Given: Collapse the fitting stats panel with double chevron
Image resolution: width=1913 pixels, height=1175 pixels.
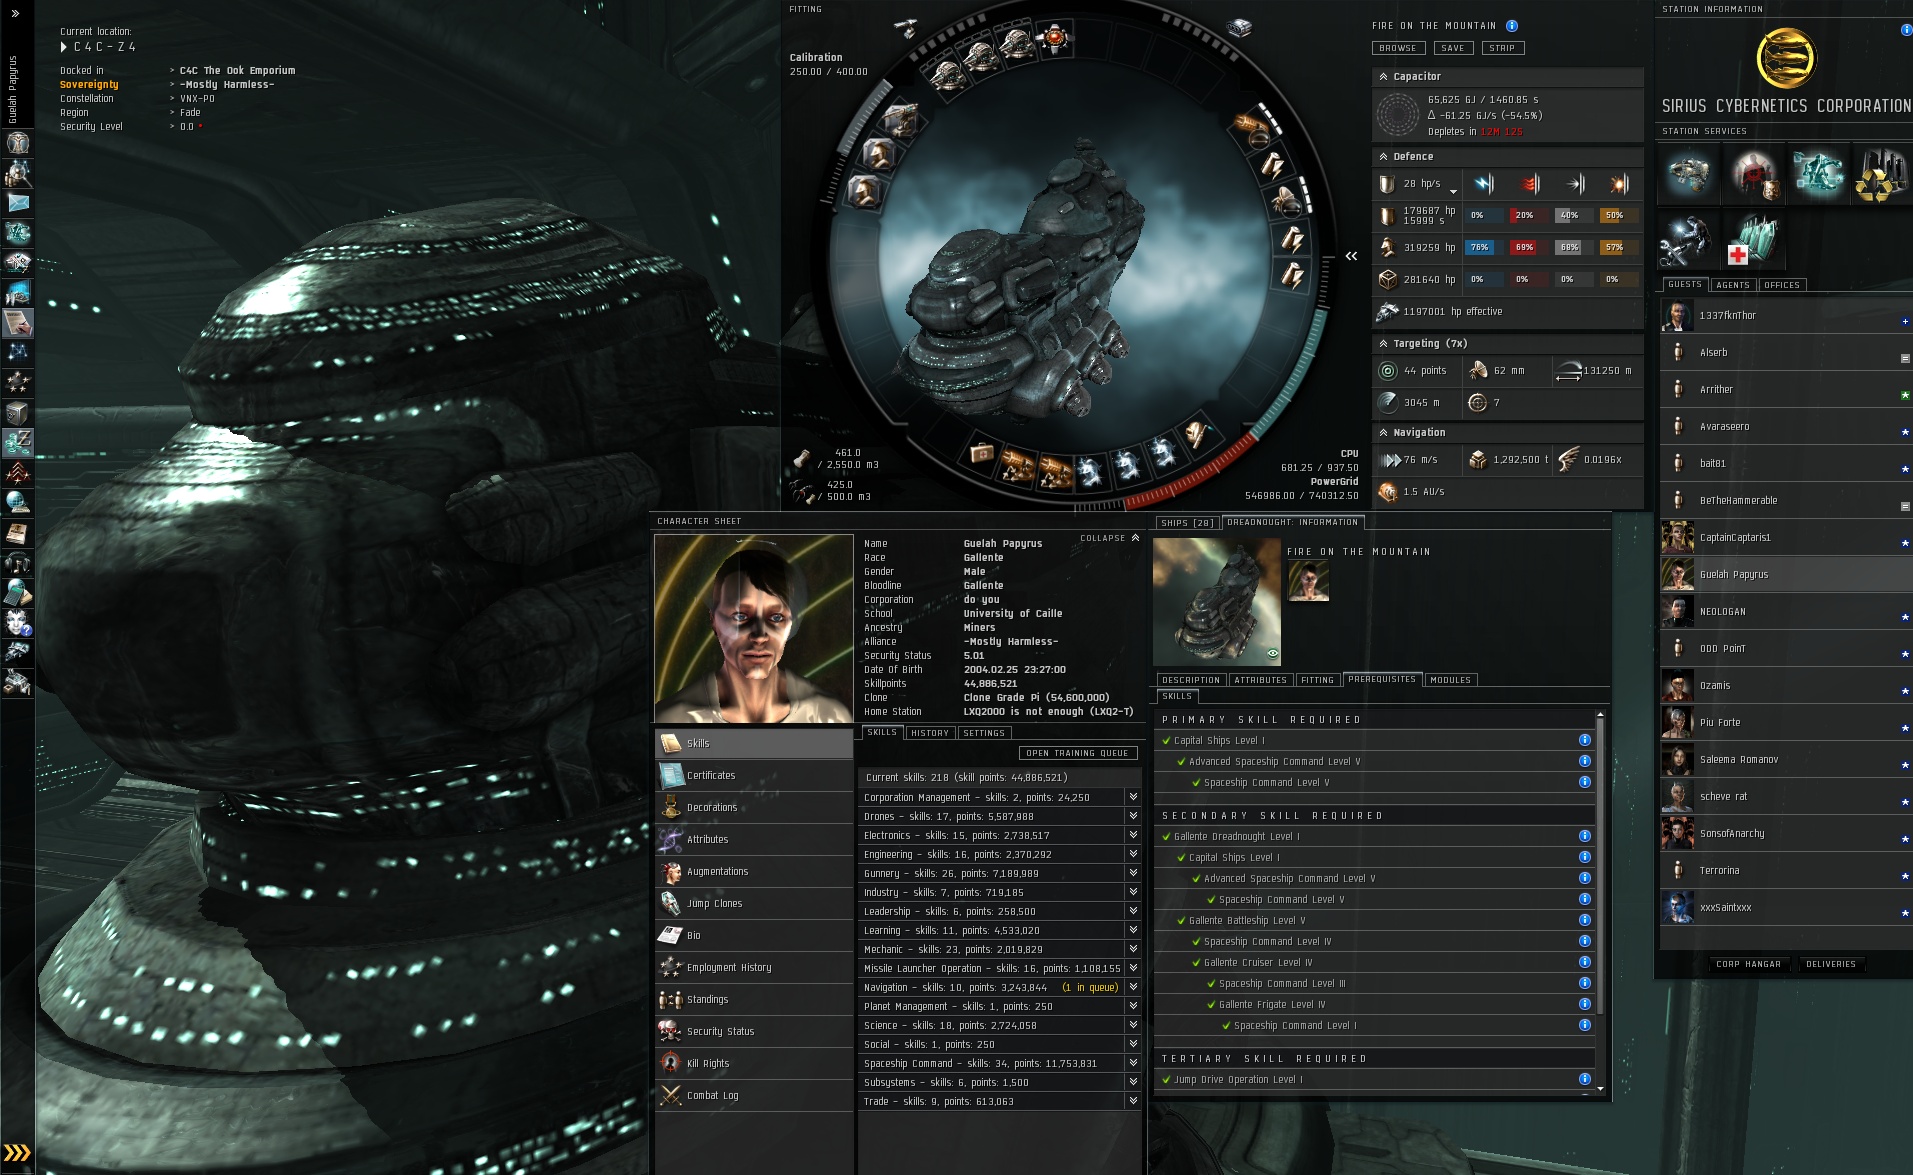Looking at the screenshot, I should click(1351, 256).
